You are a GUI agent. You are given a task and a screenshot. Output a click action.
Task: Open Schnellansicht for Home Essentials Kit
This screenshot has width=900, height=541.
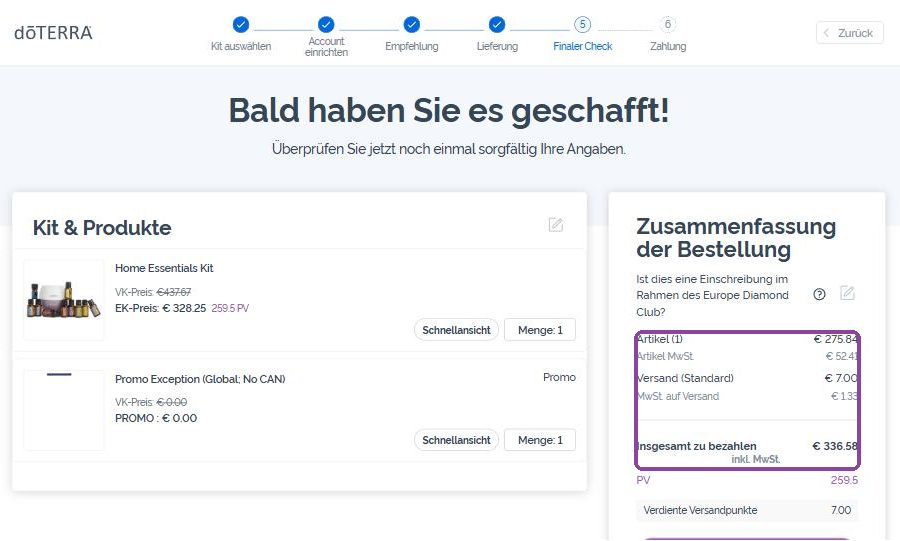[x=456, y=330]
